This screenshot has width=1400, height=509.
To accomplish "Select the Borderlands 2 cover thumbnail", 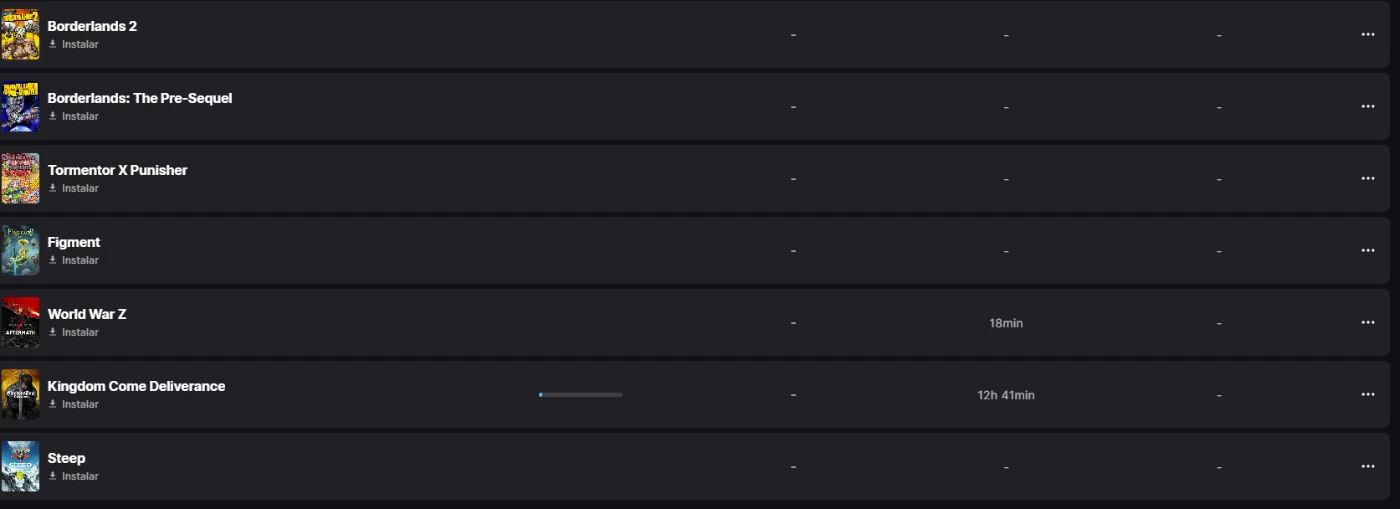I will [20, 35].
